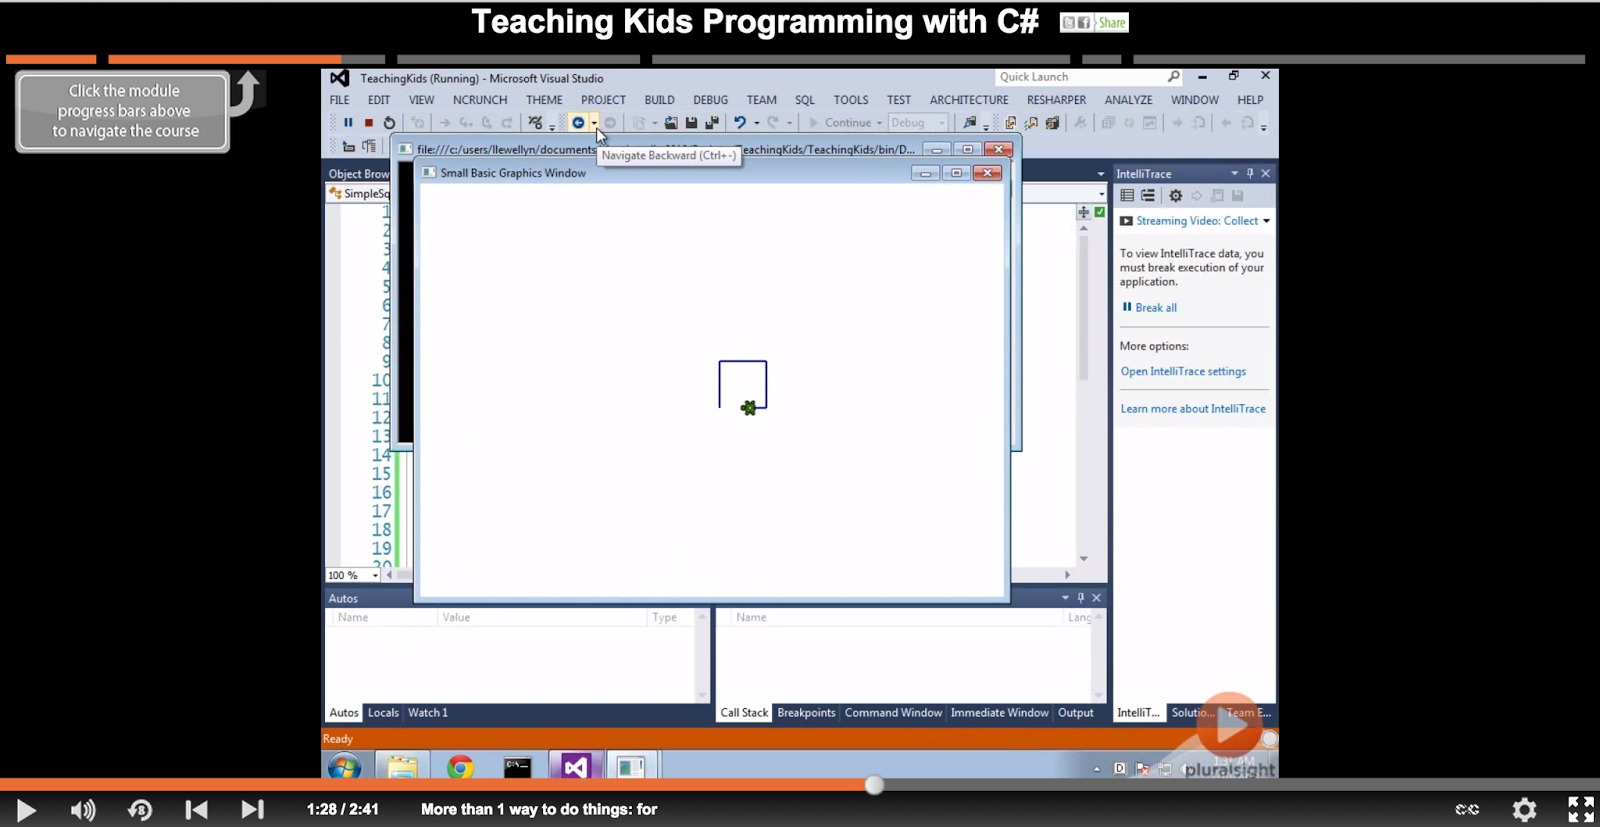The height and width of the screenshot is (827, 1600).
Task: Click the Undo toolbar arrow icon
Action: click(x=740, y=123)
